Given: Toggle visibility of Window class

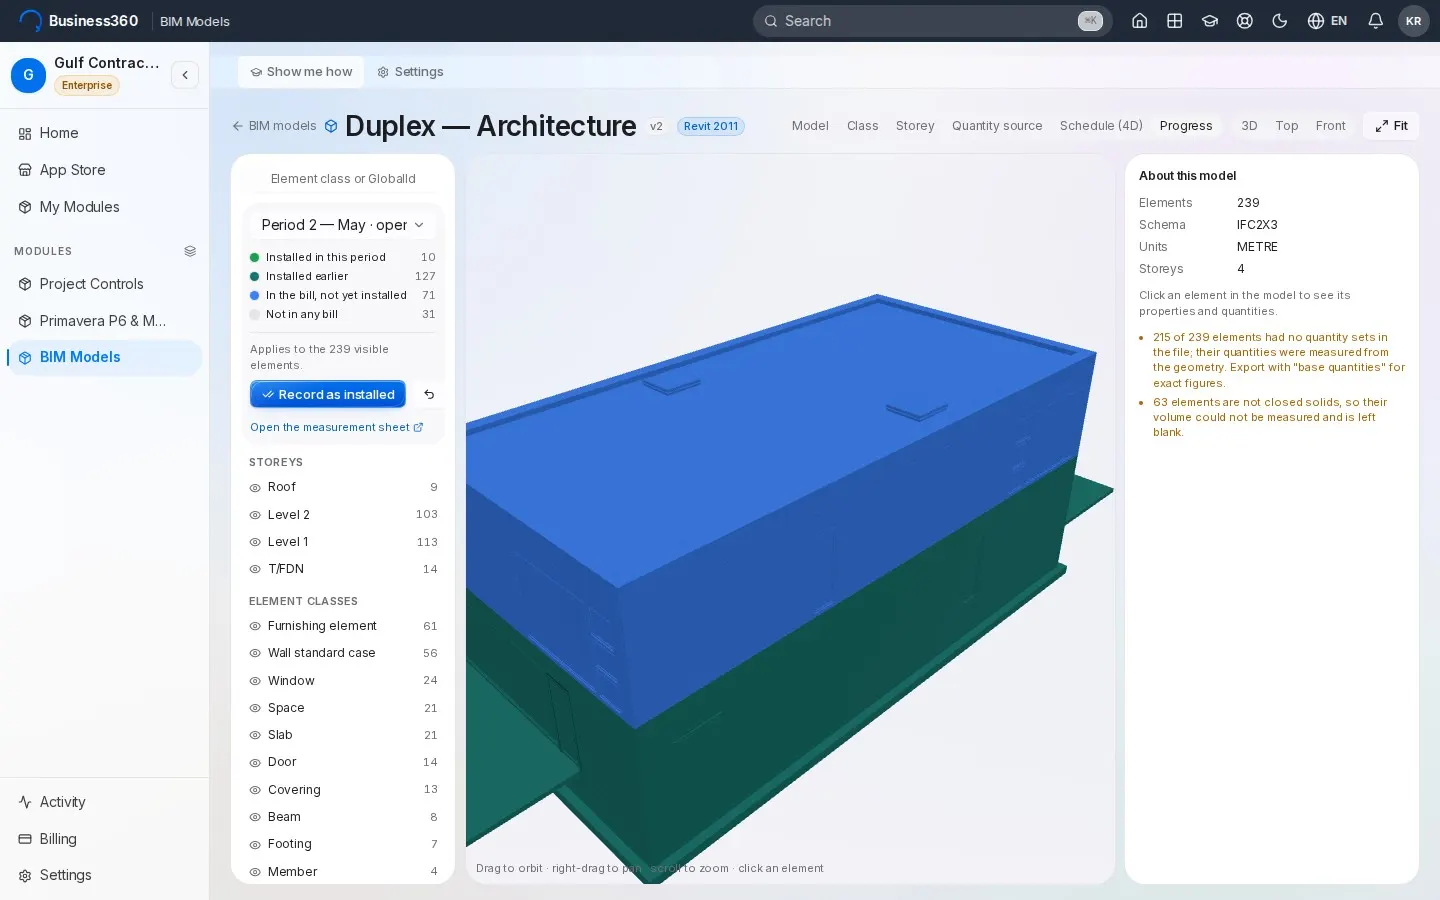Looking at the screenshot, I should click(255, 681).
